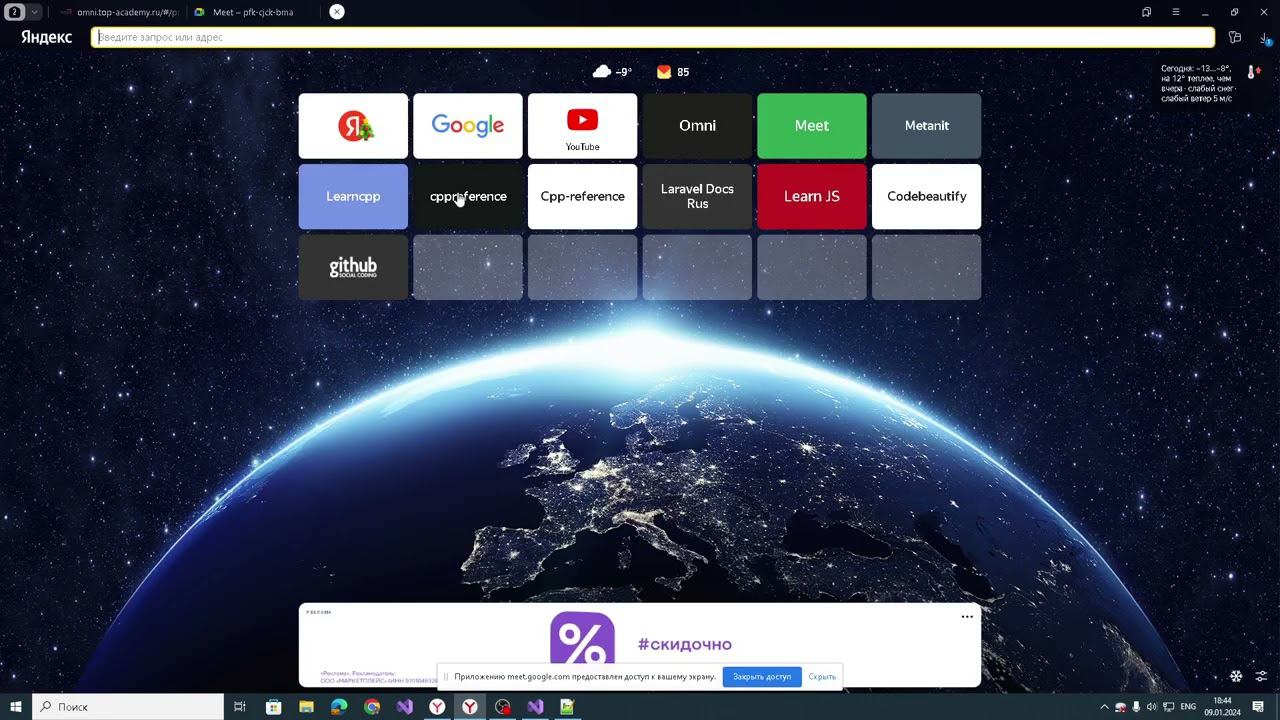Open the downloads icon
This screenshot has height=720, width=1280.
pos(1265,38)
